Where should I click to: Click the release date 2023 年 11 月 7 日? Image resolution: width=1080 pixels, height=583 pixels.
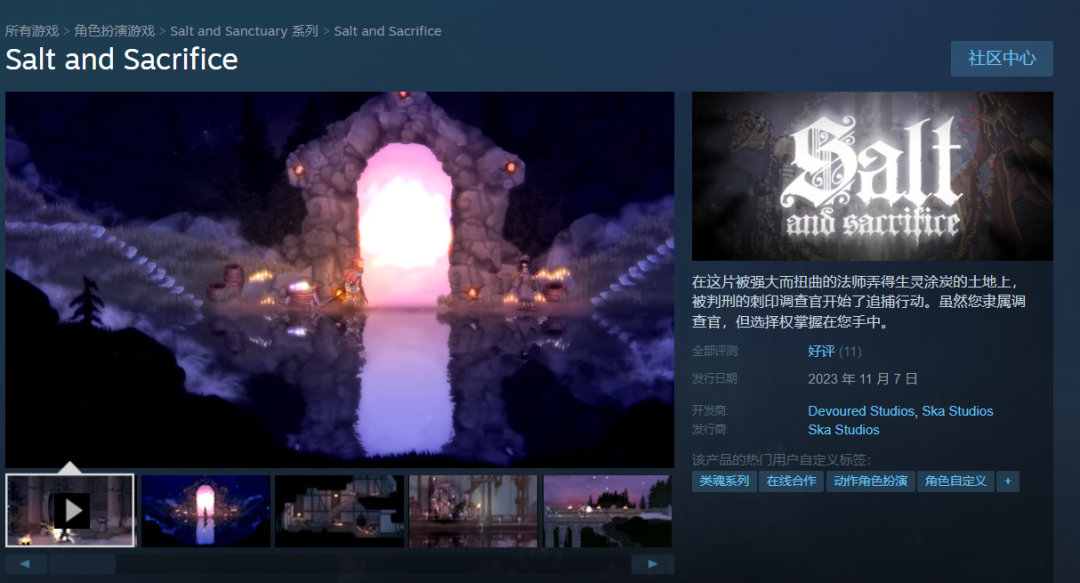pos(862,379)
